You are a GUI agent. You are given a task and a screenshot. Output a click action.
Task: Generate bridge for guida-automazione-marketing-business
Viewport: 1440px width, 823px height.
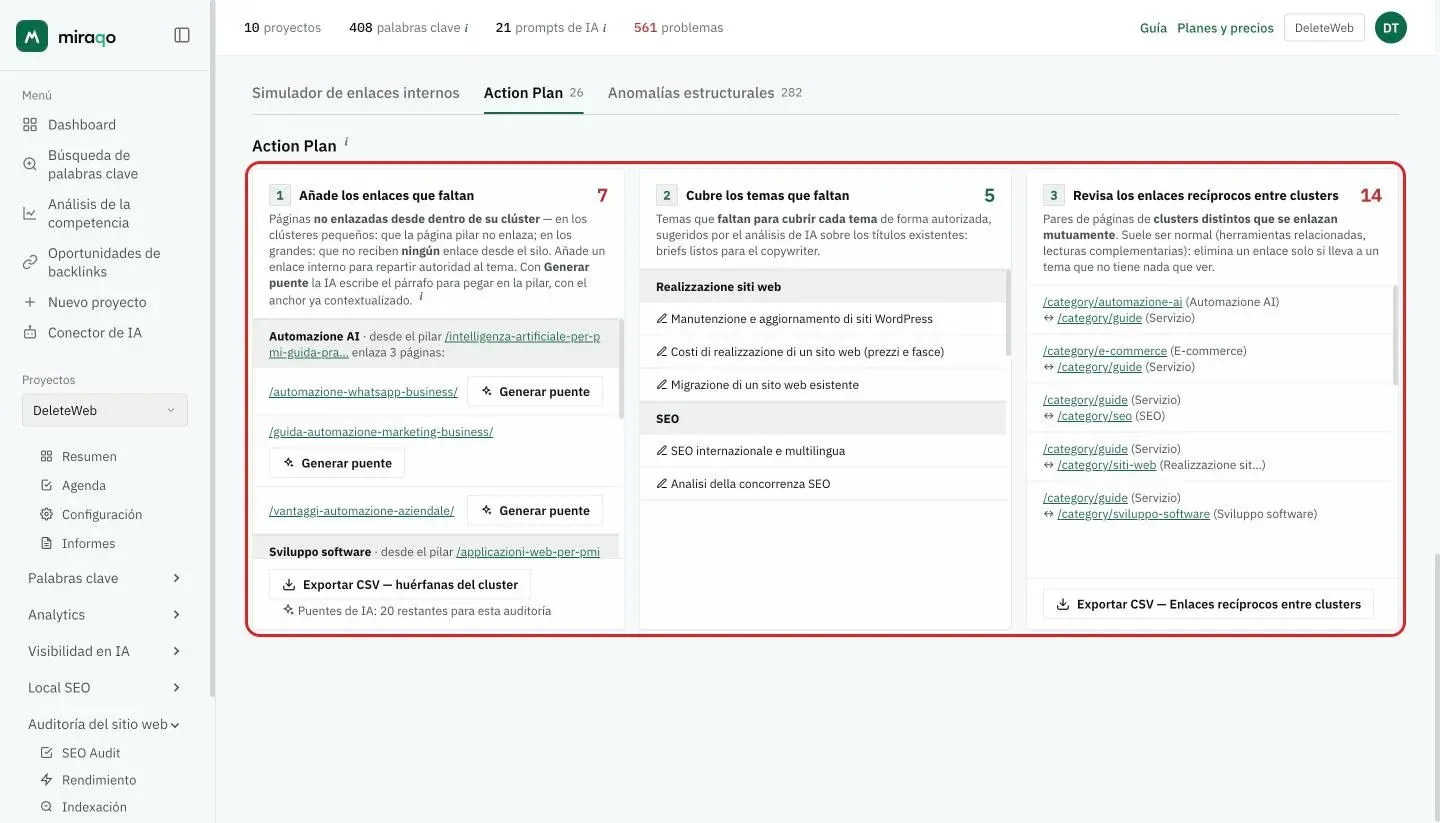(x=337, y=464)
